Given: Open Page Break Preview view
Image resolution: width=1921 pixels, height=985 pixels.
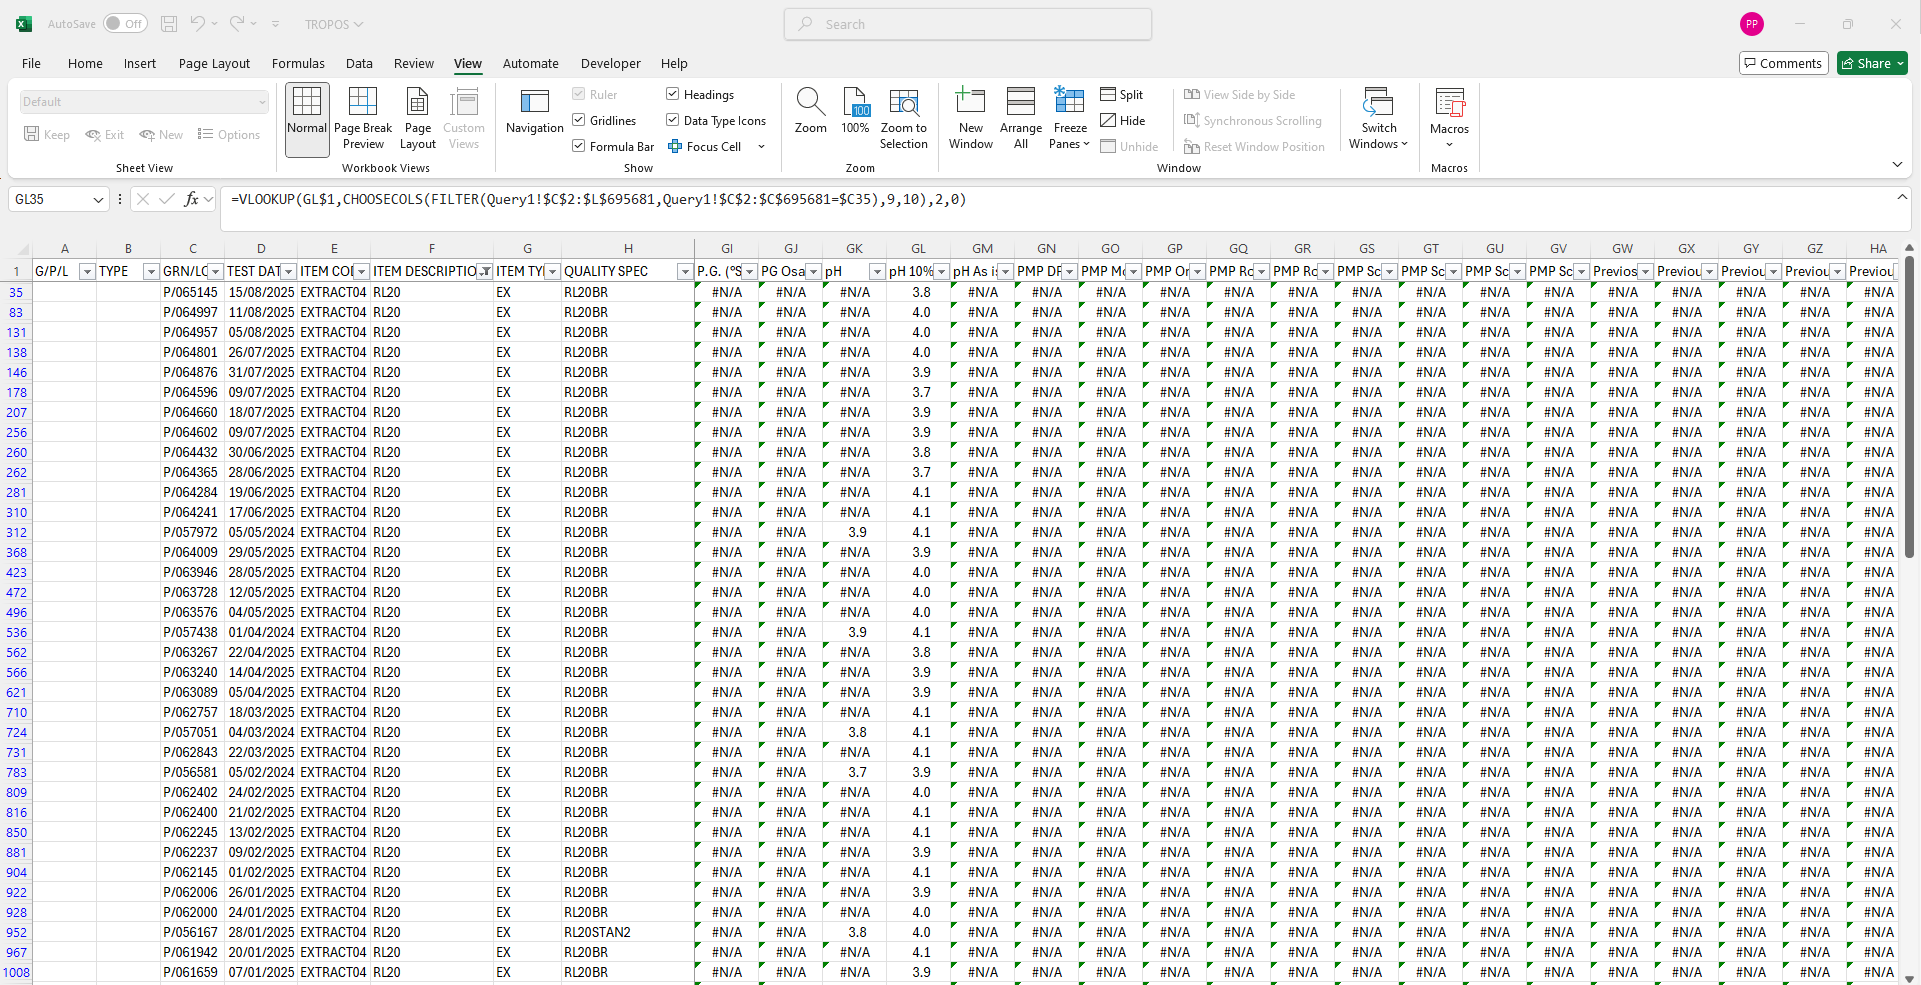Looking at the screenshot, I should (x=363, y=119).
